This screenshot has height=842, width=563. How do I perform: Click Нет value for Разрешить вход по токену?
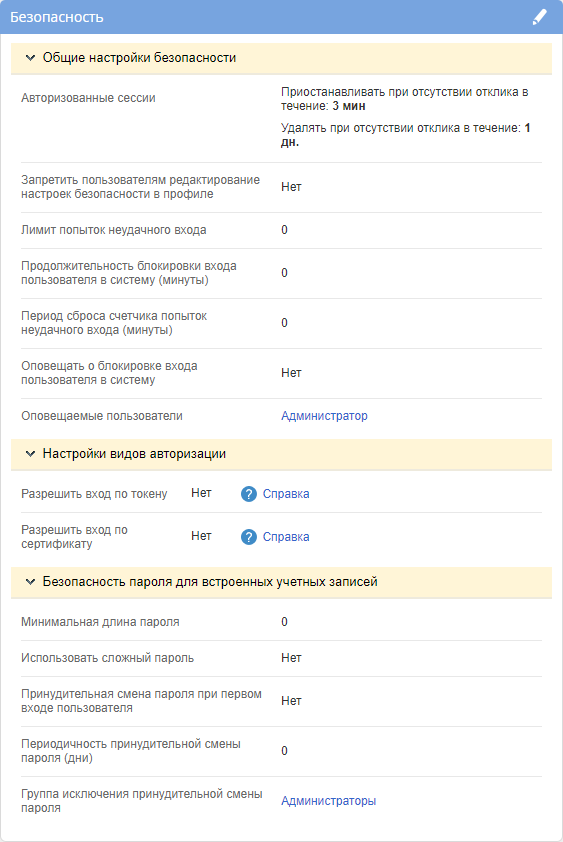click(201, 493)
